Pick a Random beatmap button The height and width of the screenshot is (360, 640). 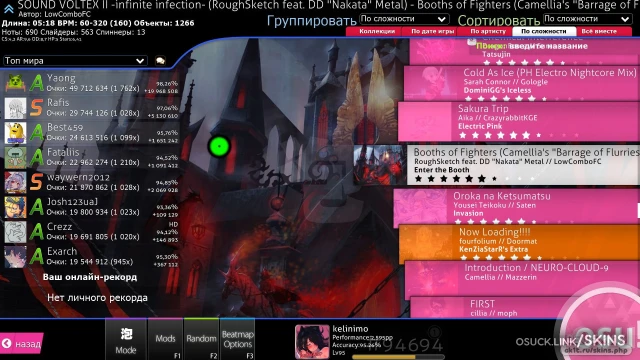201,340
